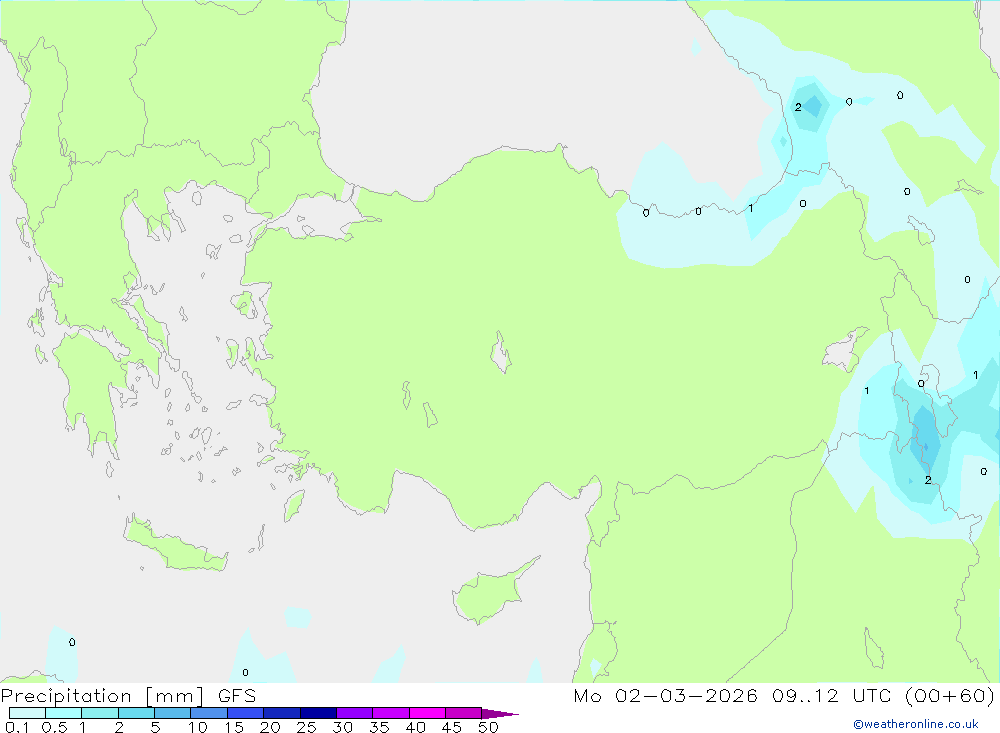
Task: Choose the 20–25 mm legend color swatch
Action: click(x=282, y=713)
